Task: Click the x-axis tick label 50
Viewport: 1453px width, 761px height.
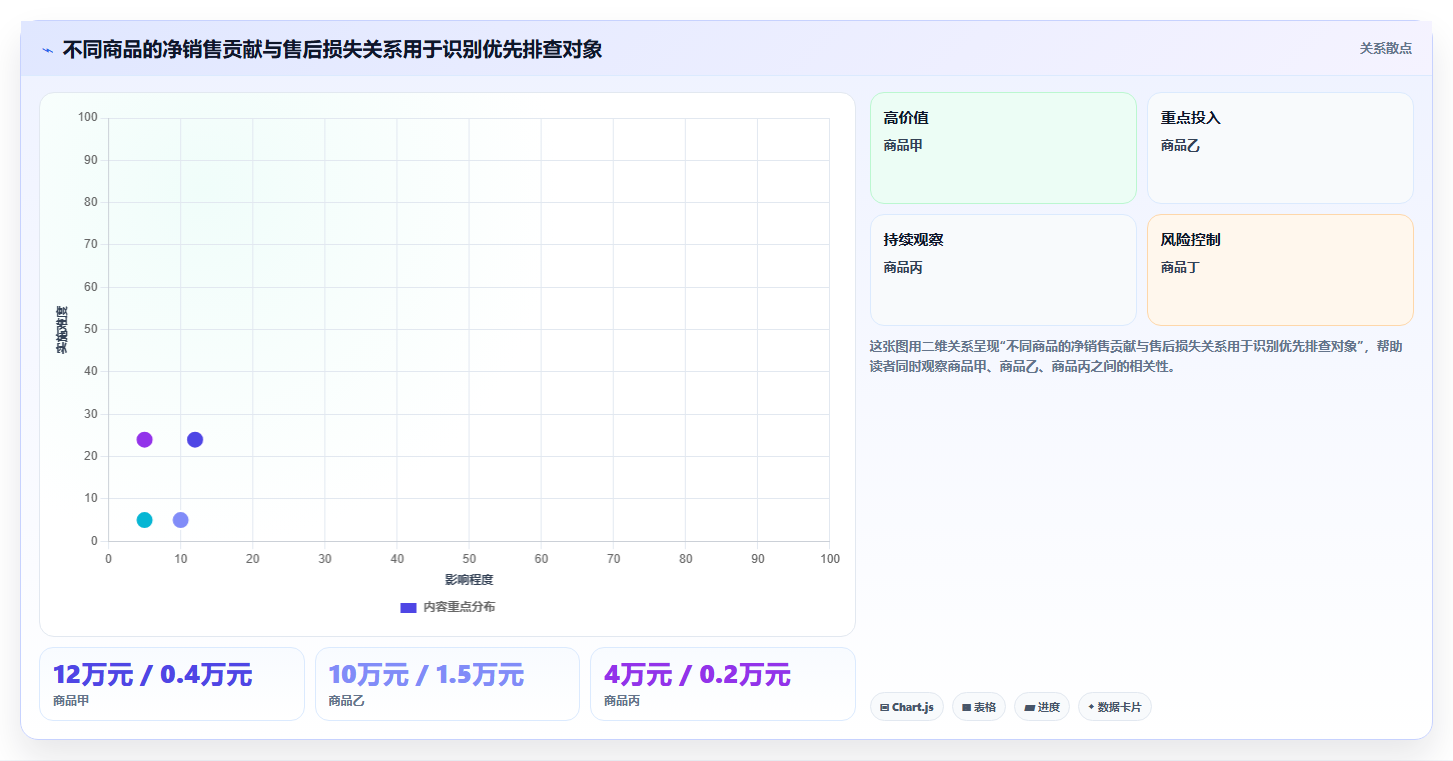Action: point(469,559)
